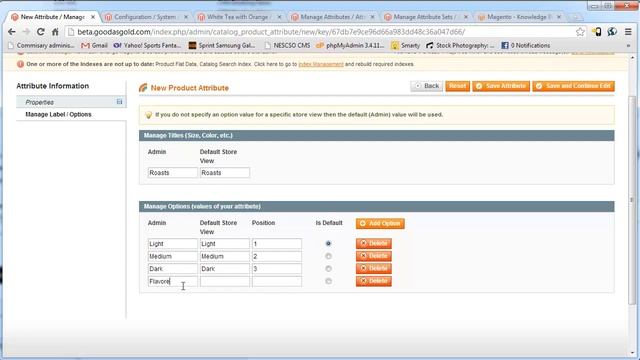Image resolution: width=640 pixels, height=360 pixels.
Task: Delete the Medium option row
Action: point(373,256)
